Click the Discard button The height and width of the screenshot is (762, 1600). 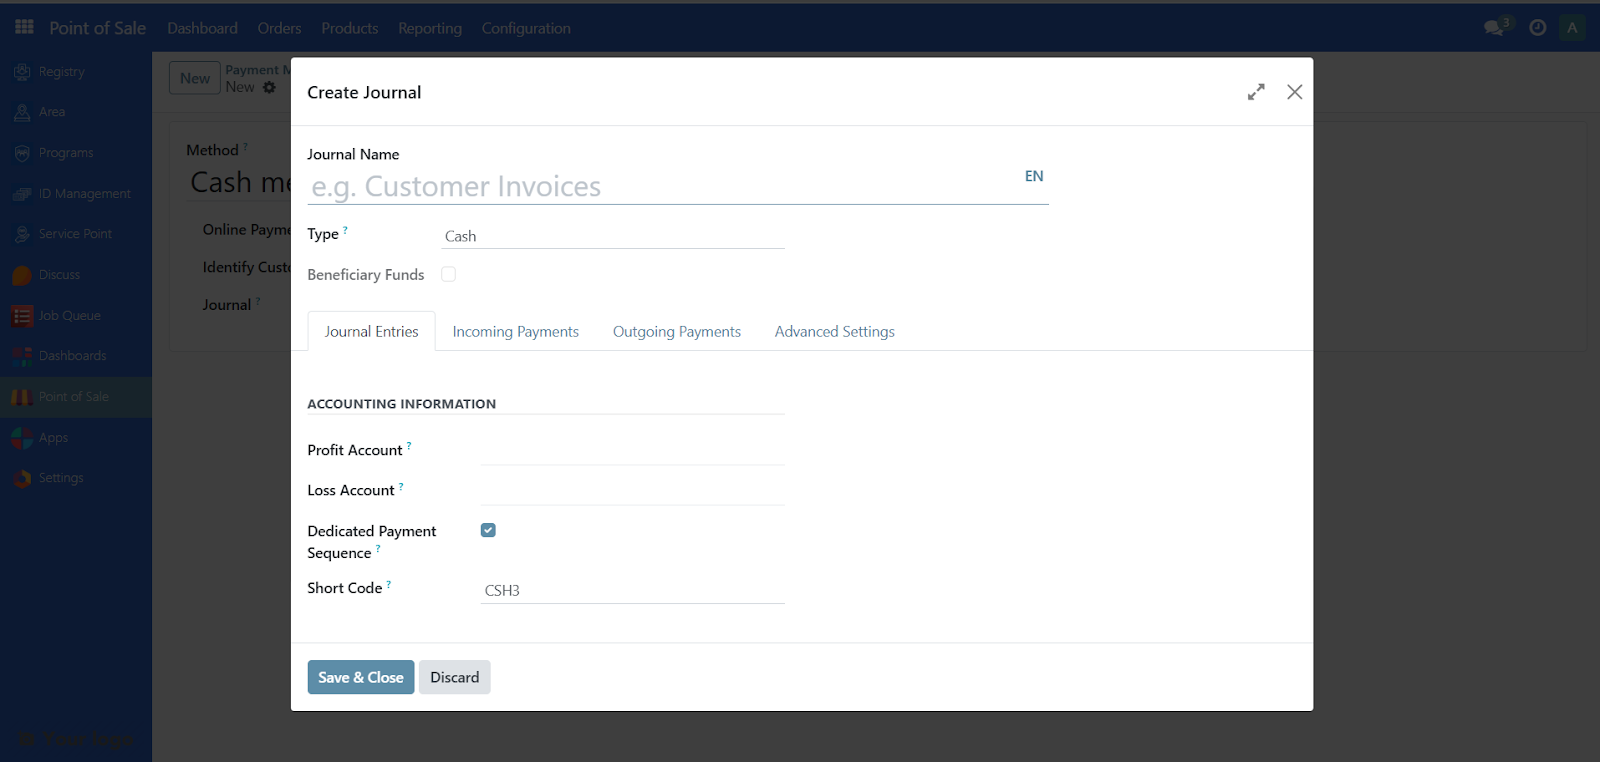[454, 677]
